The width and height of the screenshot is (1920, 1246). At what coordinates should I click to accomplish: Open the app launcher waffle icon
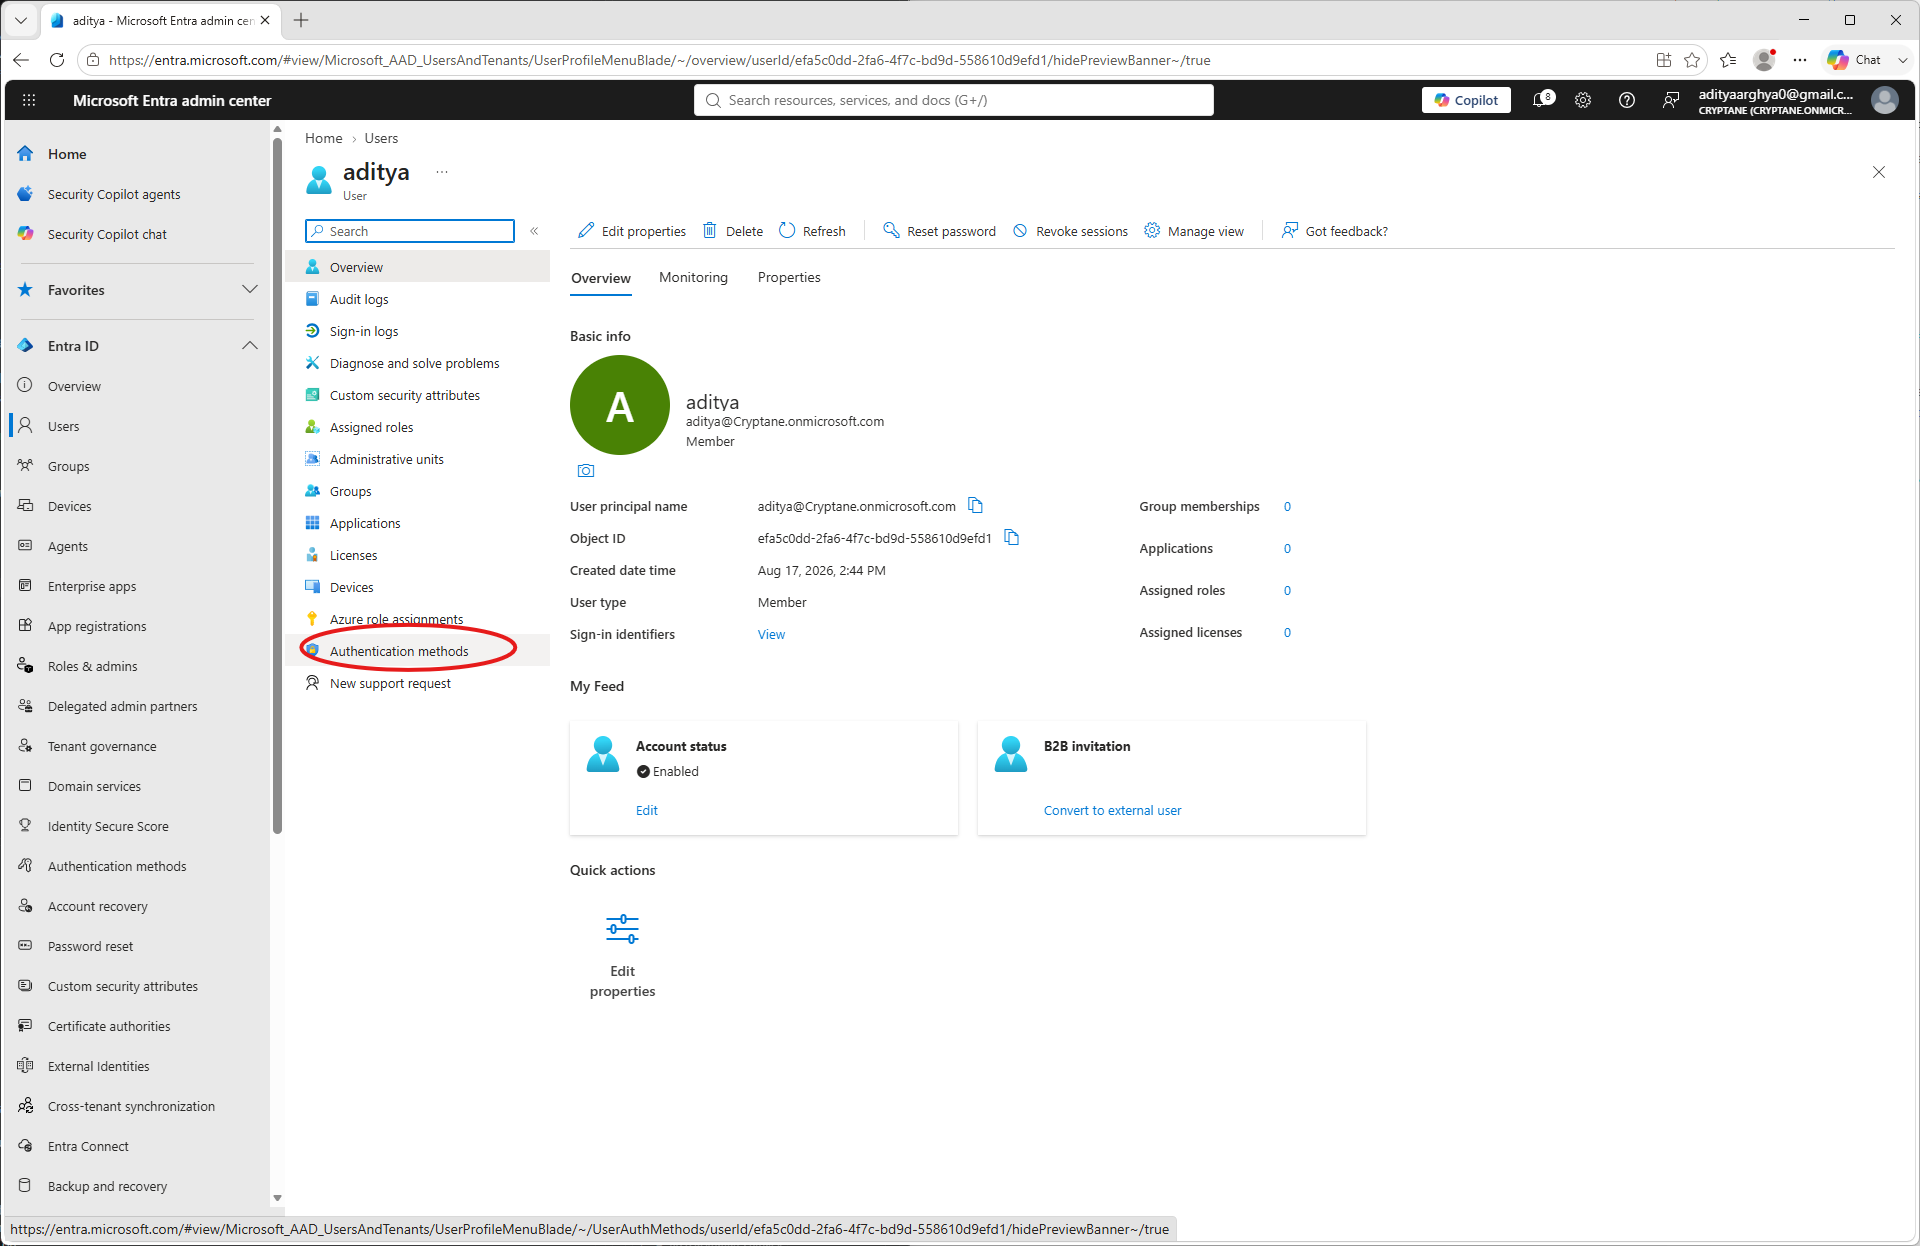coord(29,100)
